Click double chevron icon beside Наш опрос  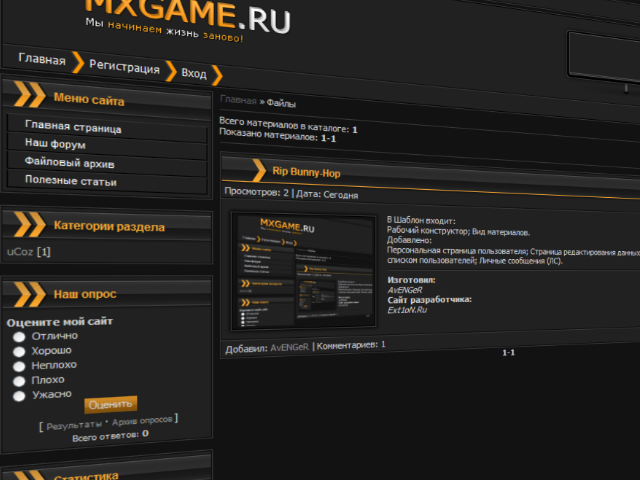click(x=29, y=294)
